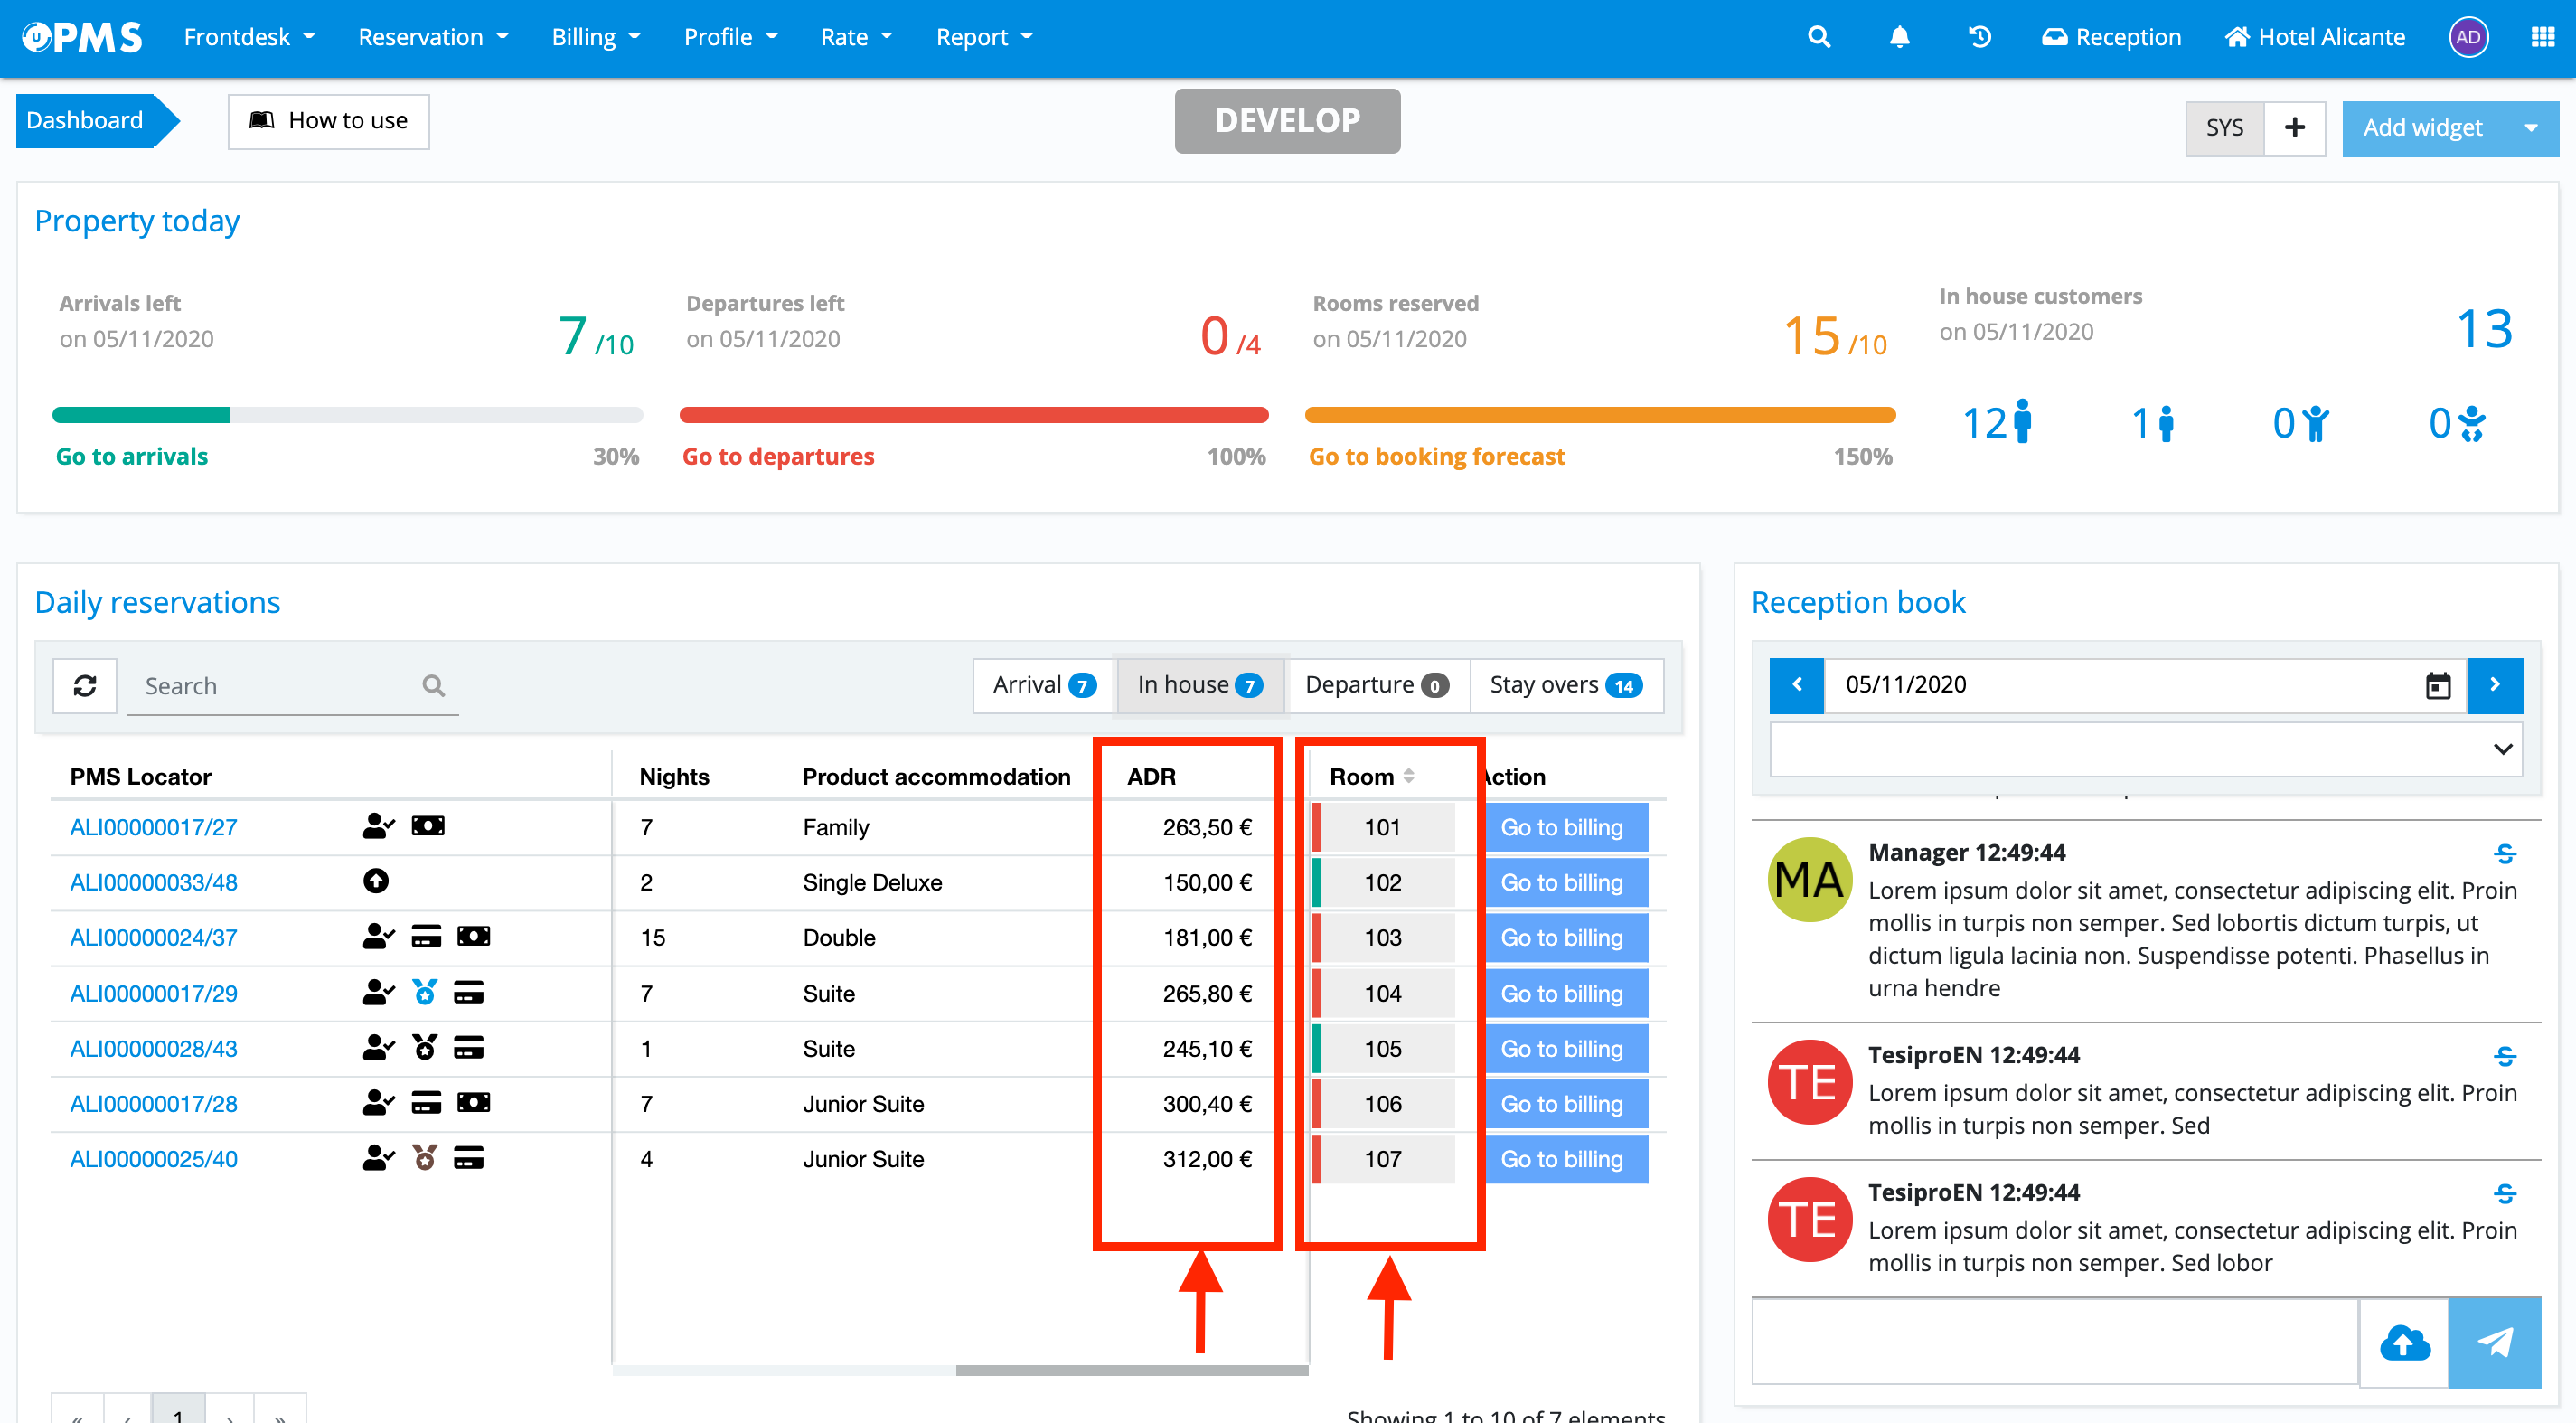Image resolution: width=2576 pixels, height=1423 pixels.
Task: Refresh the daily reservations list
Action: pyautogui.click(x=85, y=685)
